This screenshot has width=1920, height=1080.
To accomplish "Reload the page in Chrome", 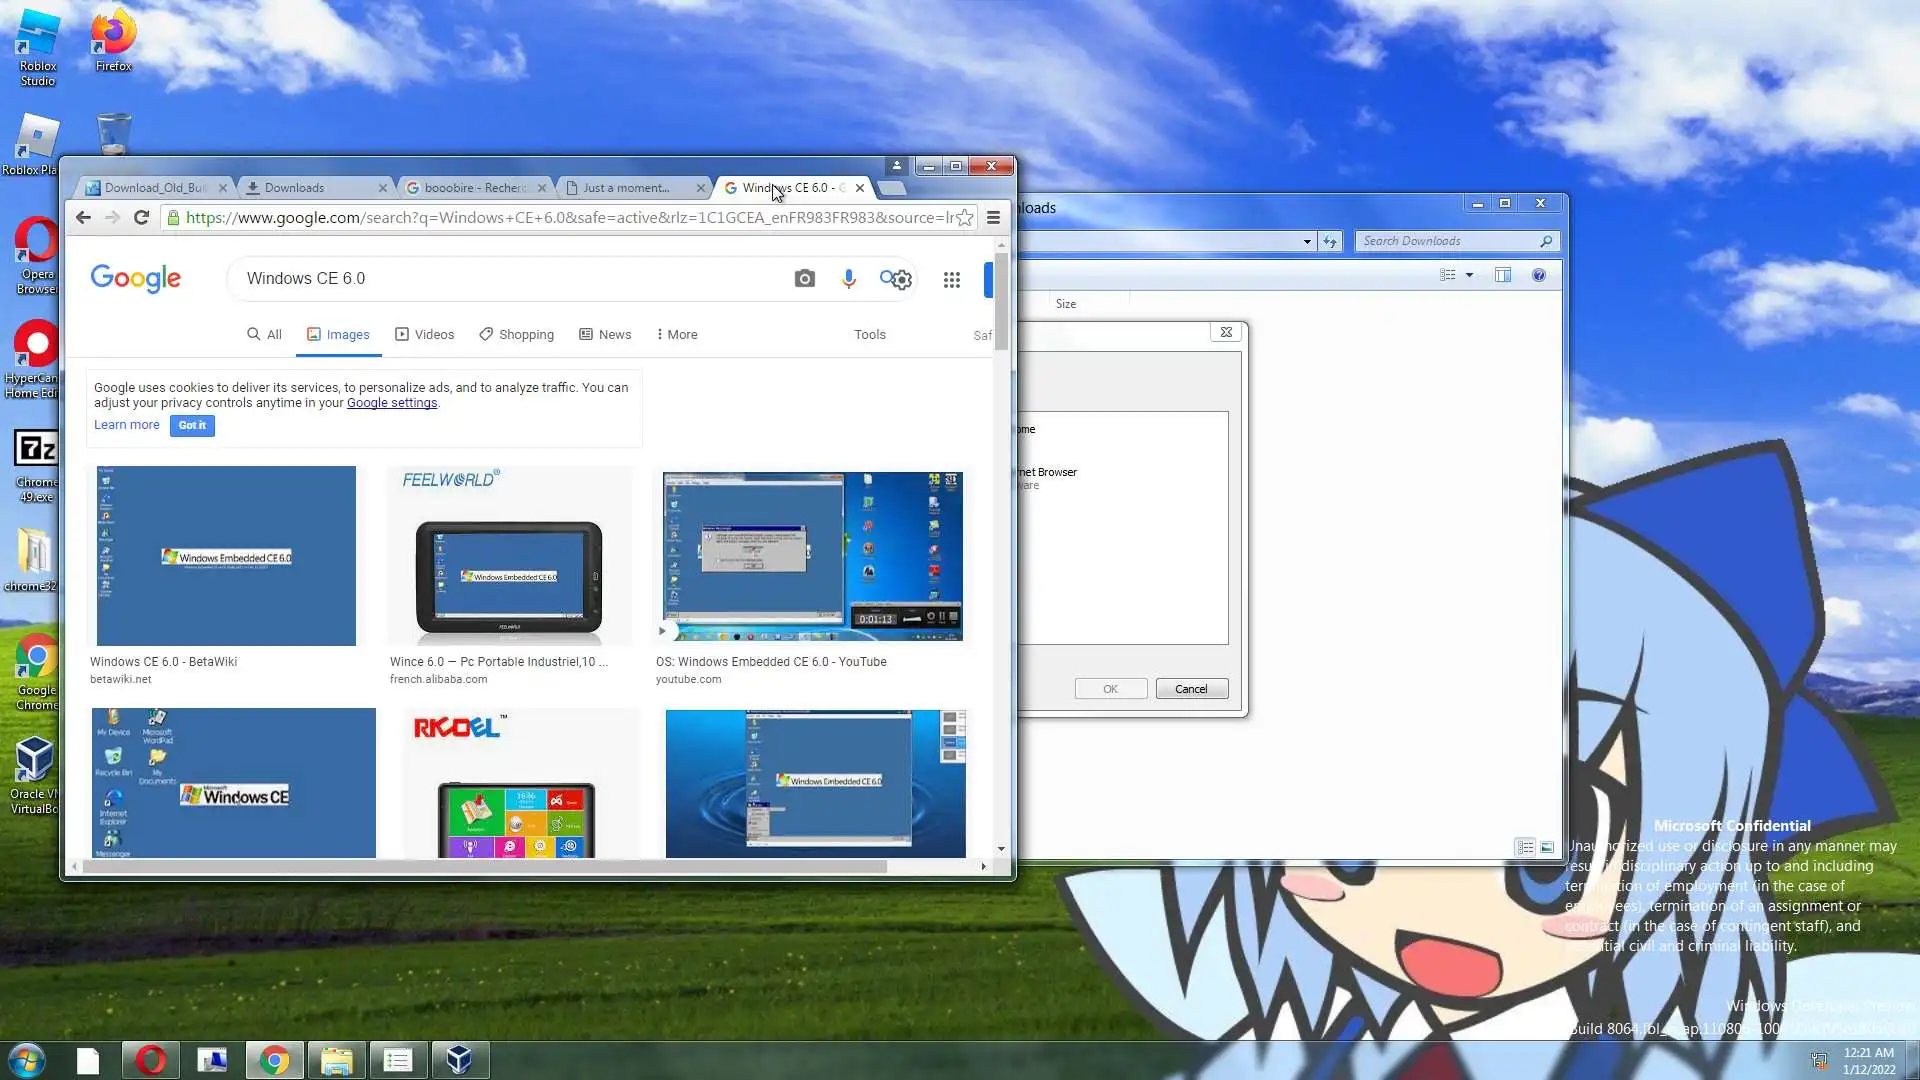I will (x=141, y=217).
